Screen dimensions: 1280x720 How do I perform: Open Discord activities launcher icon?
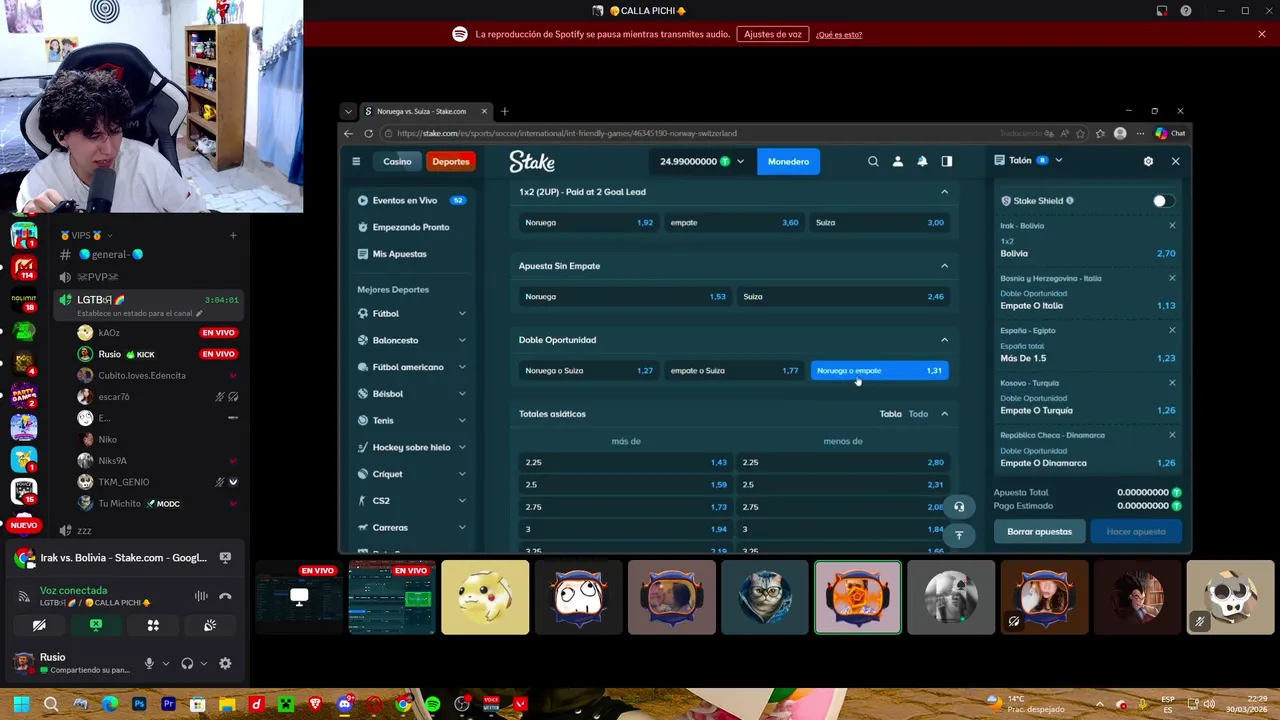point(153,625)
